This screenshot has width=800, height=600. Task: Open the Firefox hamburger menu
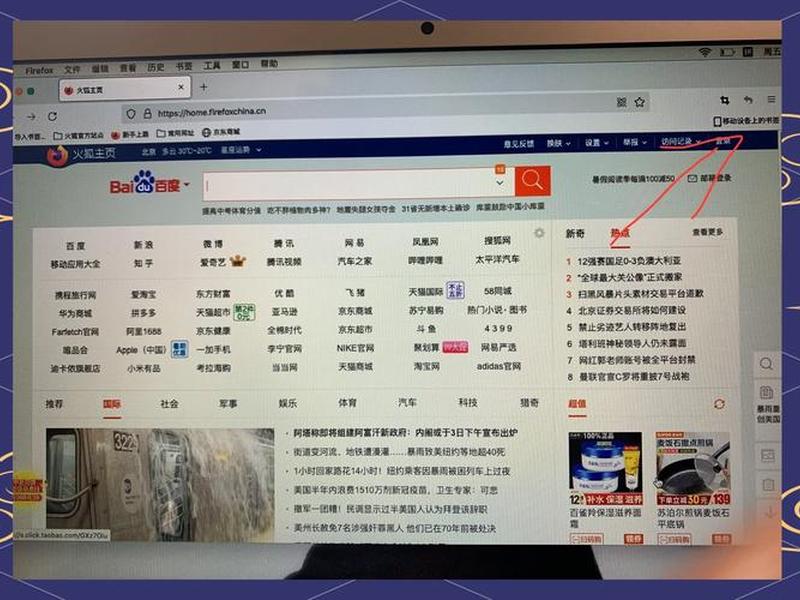(771, 99)
